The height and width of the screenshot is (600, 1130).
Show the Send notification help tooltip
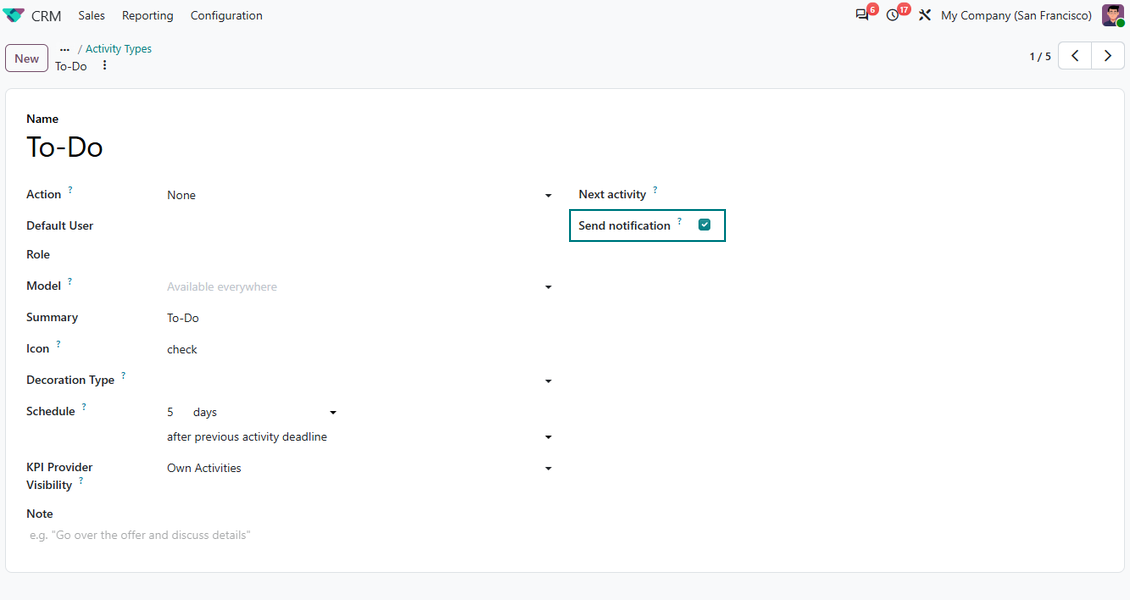[679, 221]
